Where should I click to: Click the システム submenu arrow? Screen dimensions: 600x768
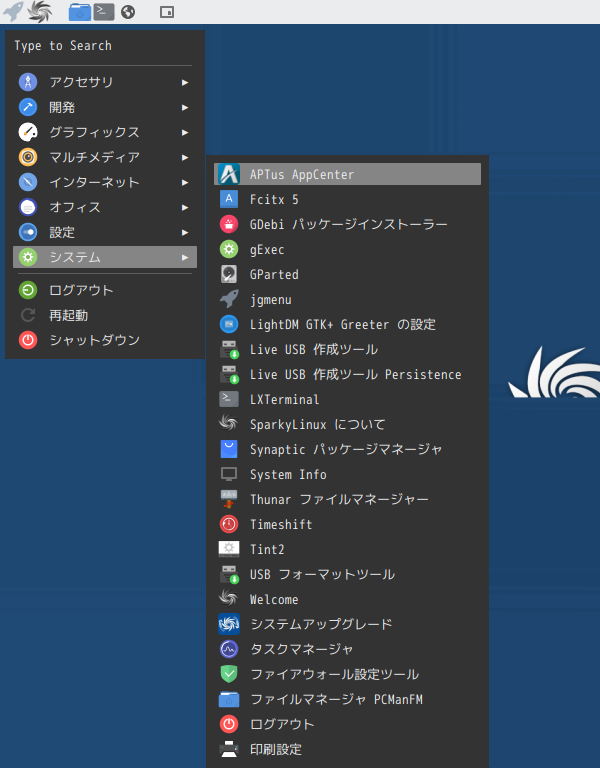tap(185, 257)
